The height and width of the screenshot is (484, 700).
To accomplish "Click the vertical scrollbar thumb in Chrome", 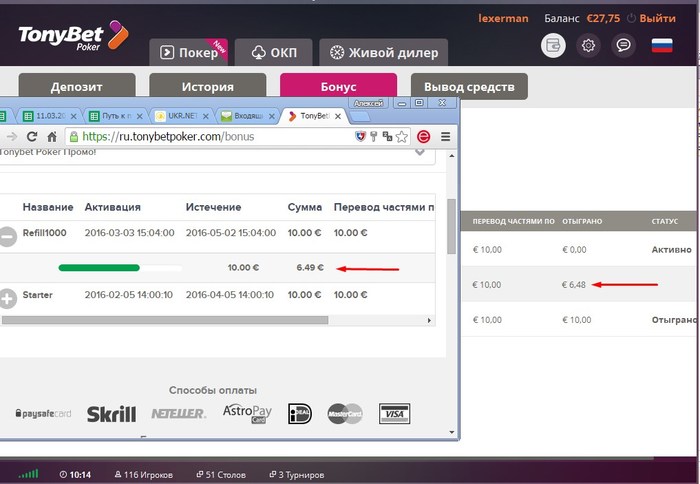I will [x=451, y=226].
